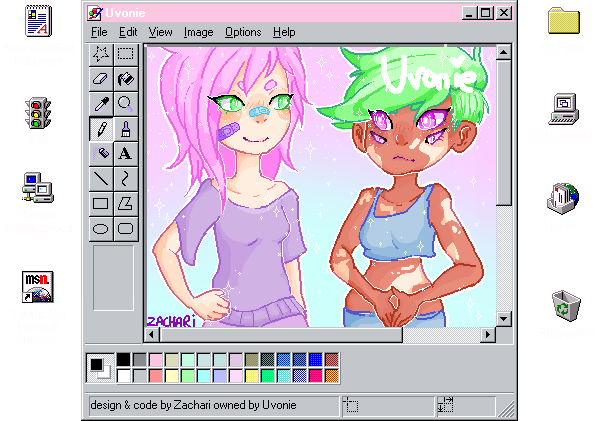Choose the pastel pink swatch in top row
The width and height of the screenshot is (604, 421).
pyautogui.click(x=156, y=360)
